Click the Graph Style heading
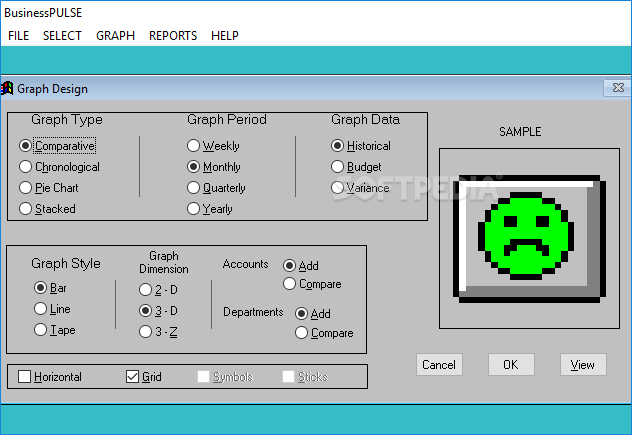The image size is (632, 435). (x=66, y=263)
